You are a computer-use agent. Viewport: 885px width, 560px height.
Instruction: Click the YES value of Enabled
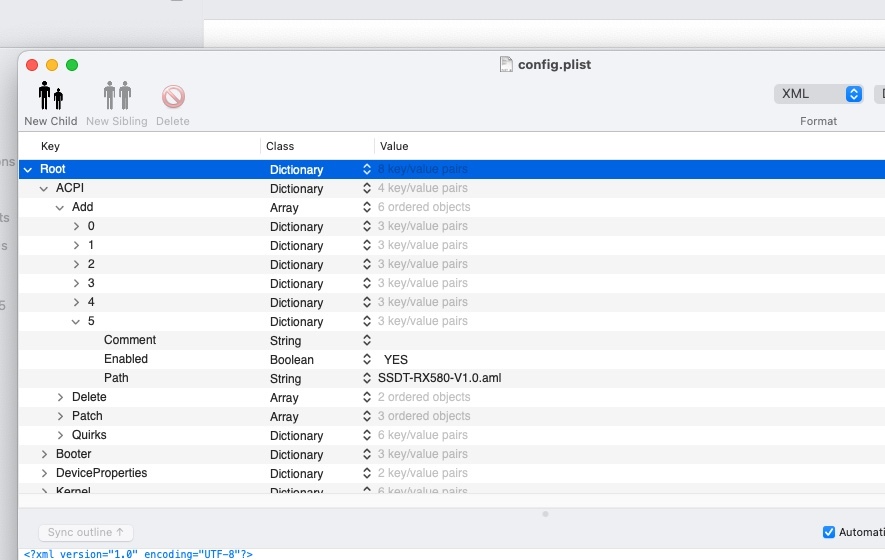pyautogui.click(x=396, y=360)
